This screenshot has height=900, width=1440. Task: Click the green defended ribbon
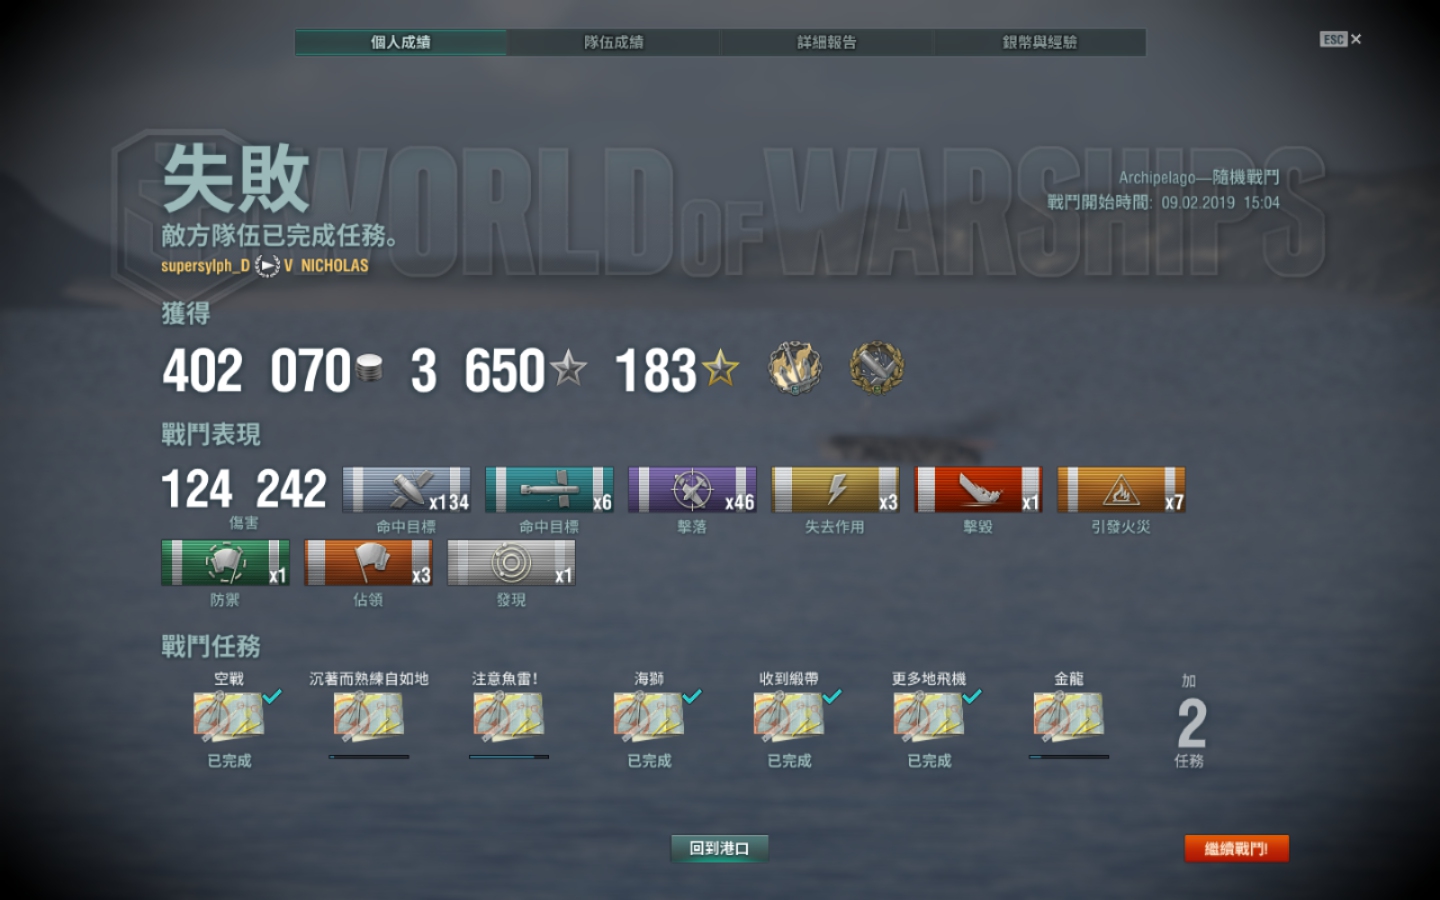225,563
